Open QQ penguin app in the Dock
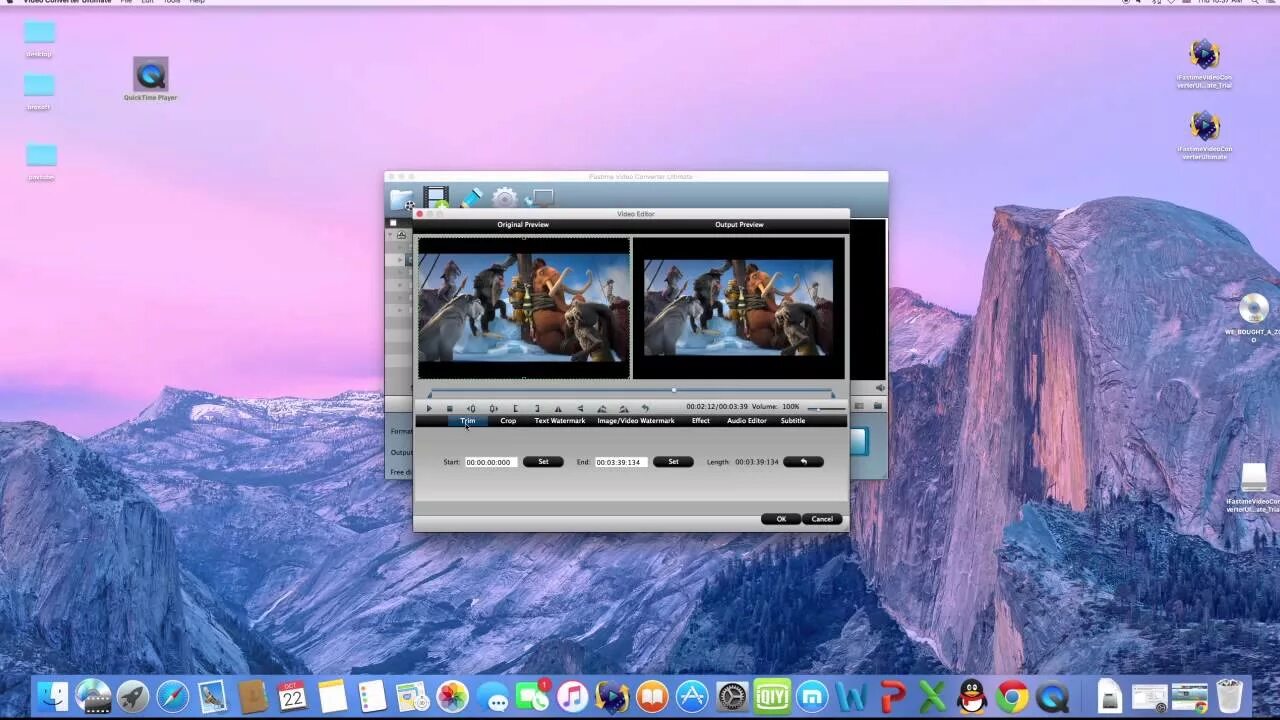1280x720 pixels. click(x=972, y=696)
